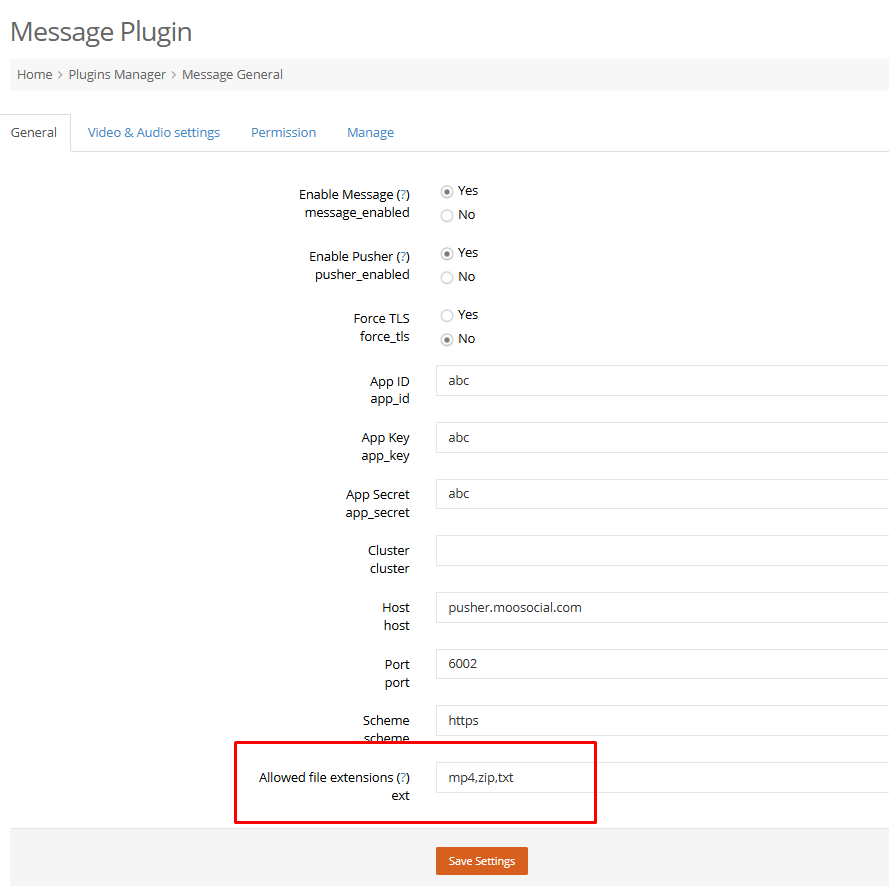The height and width of the screenshot is (886, 889).
Task: Open the Manage tab
Action: pos(370,133)
